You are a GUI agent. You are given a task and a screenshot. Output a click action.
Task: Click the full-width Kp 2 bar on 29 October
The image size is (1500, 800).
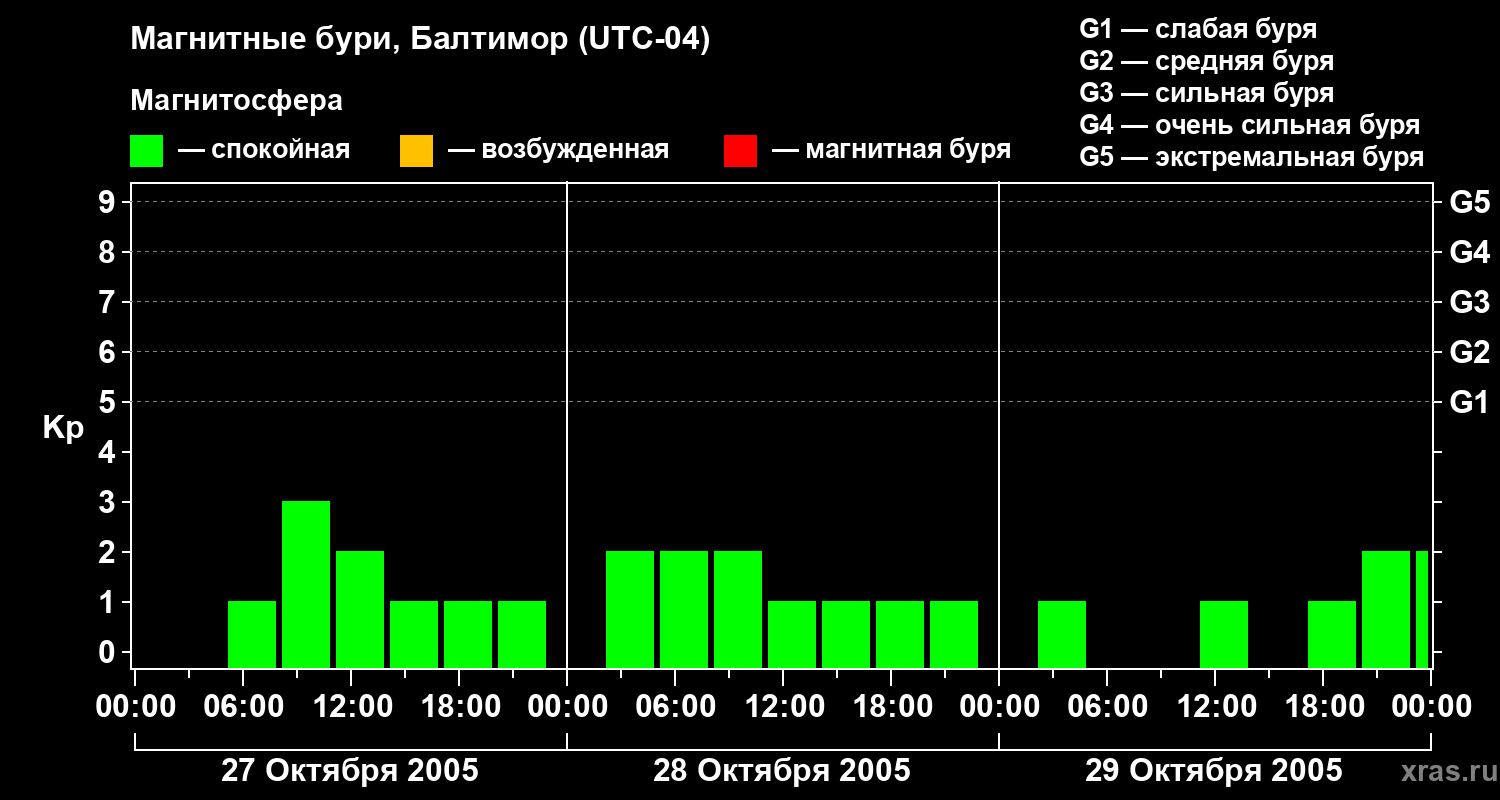coord(1386,609)
